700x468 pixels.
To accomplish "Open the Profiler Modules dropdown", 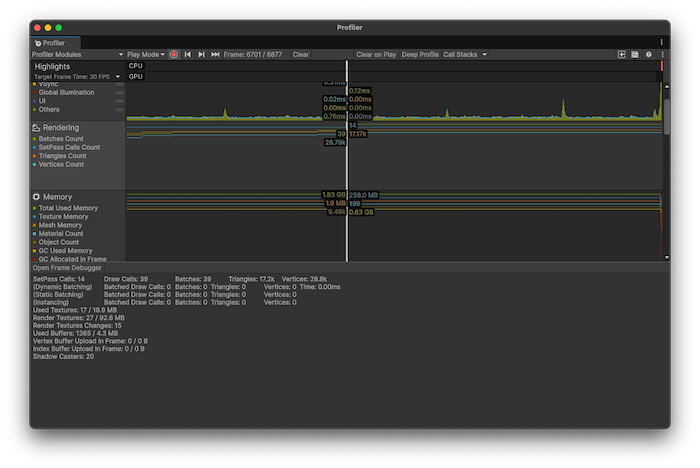I will click(77, 54).
